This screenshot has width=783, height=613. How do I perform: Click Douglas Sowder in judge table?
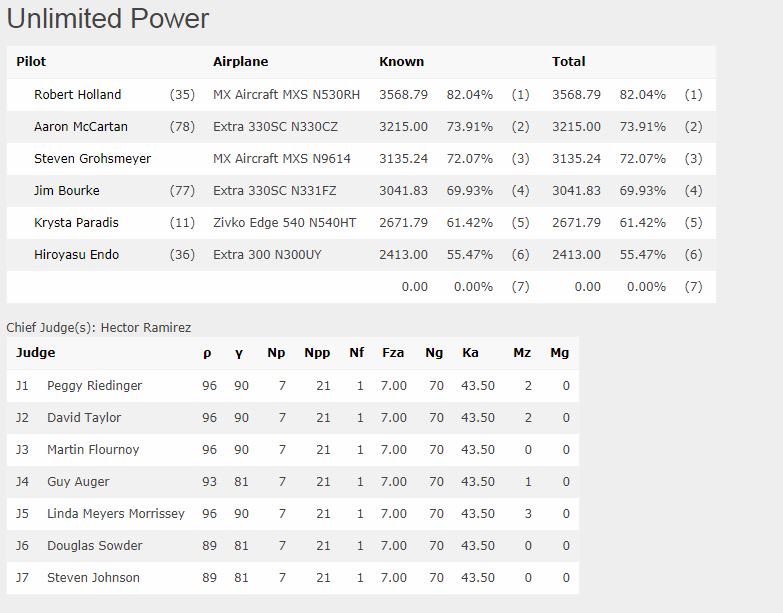94,546
